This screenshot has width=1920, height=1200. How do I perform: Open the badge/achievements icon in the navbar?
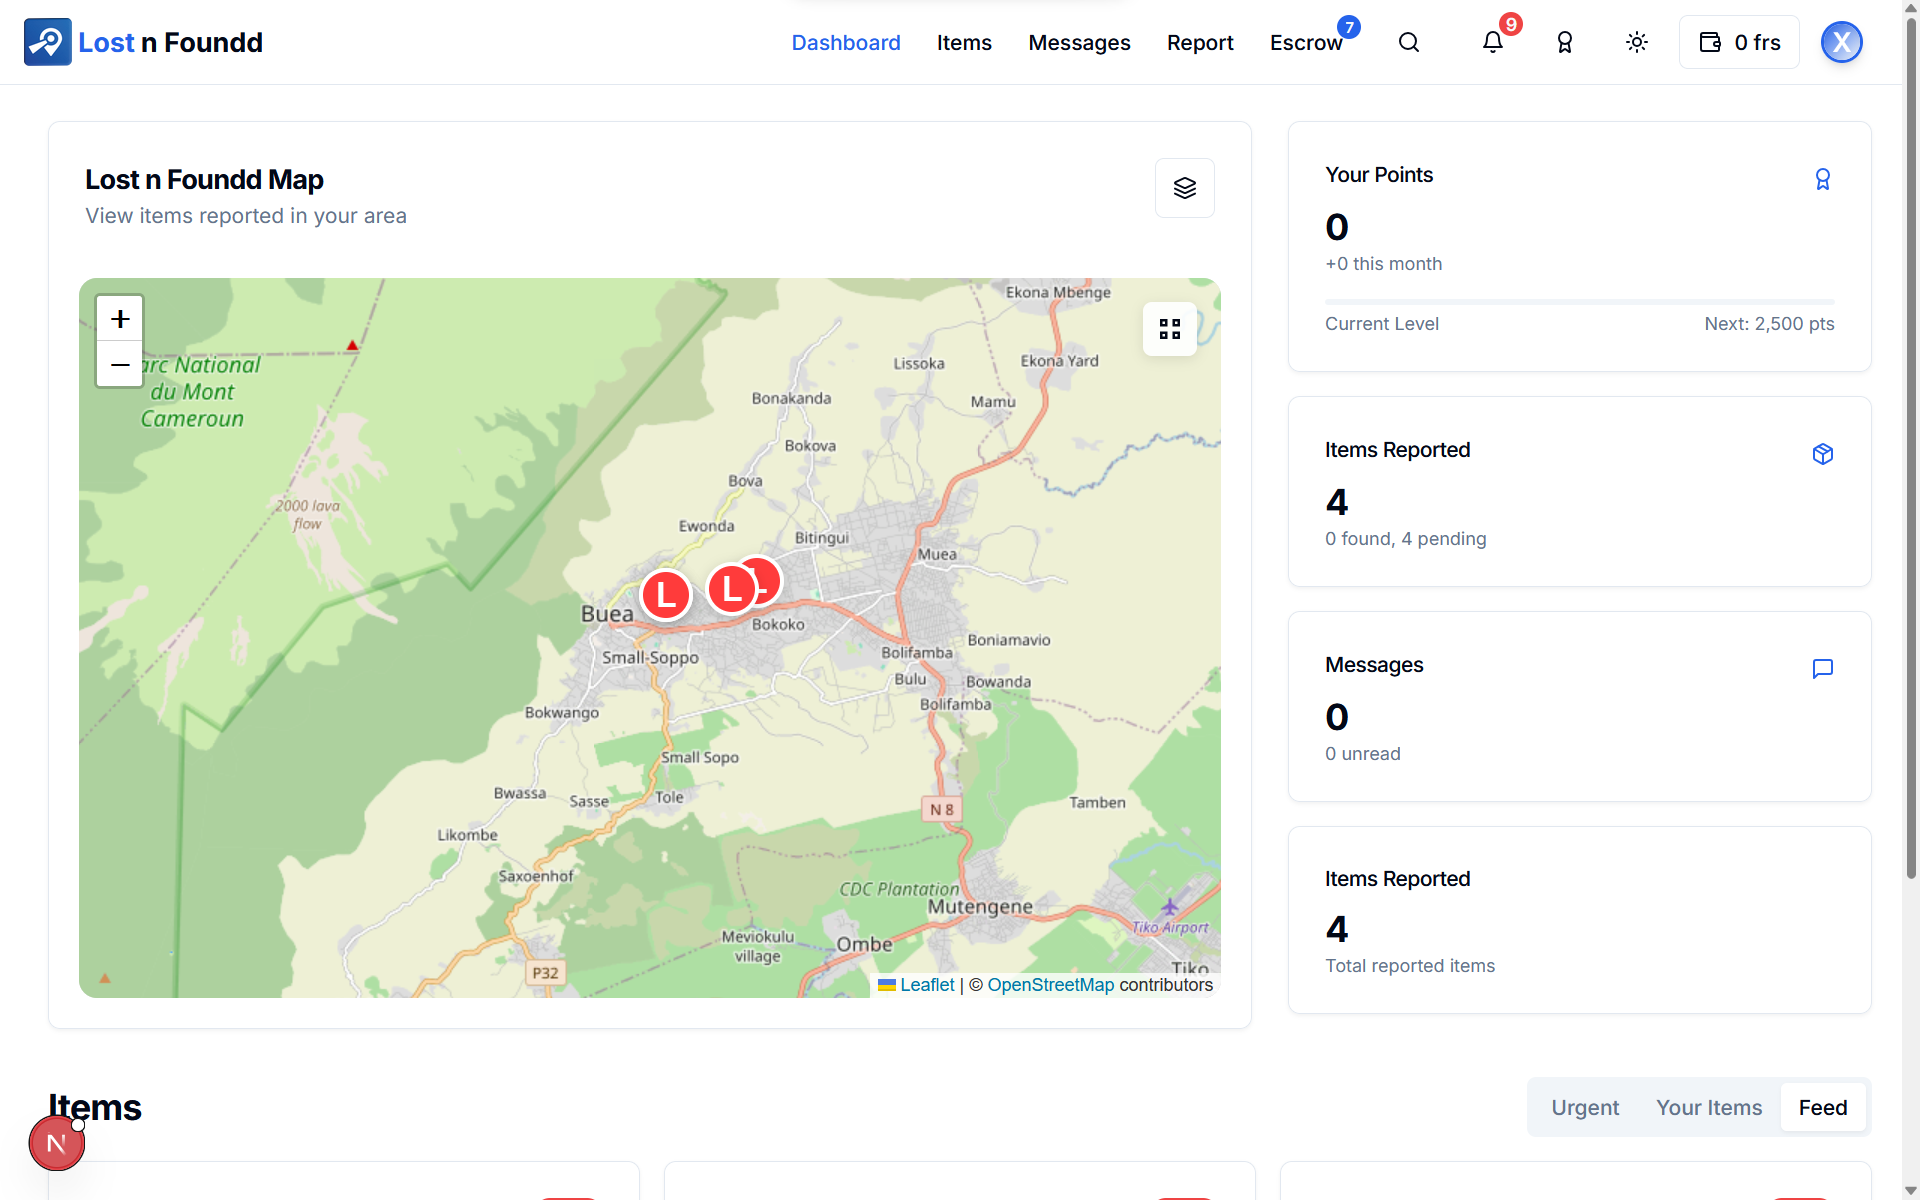click(1564, 42)
